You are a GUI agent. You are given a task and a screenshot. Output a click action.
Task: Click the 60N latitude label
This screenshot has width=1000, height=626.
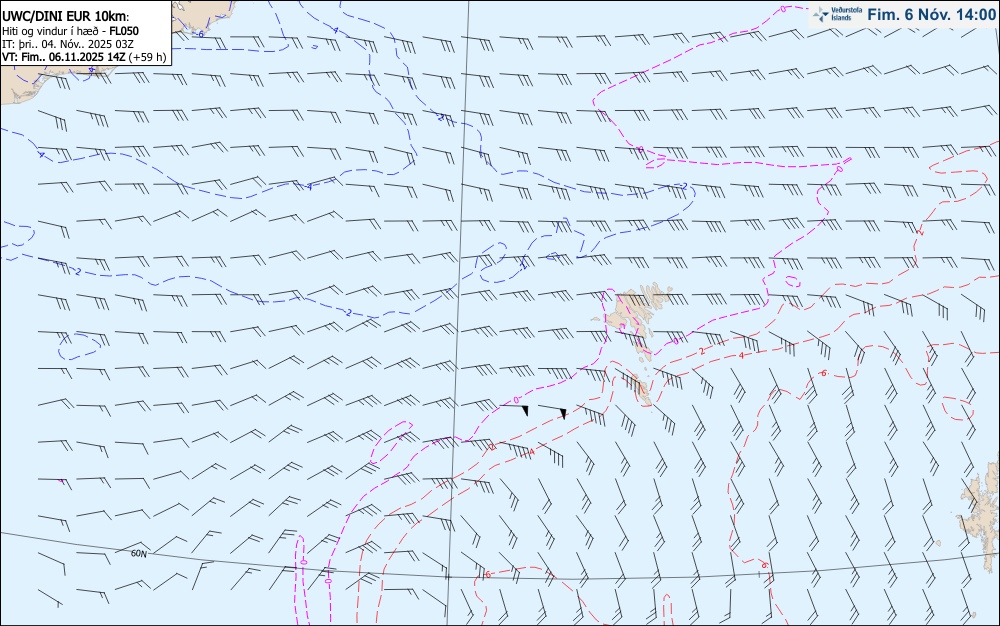(138, 553)
